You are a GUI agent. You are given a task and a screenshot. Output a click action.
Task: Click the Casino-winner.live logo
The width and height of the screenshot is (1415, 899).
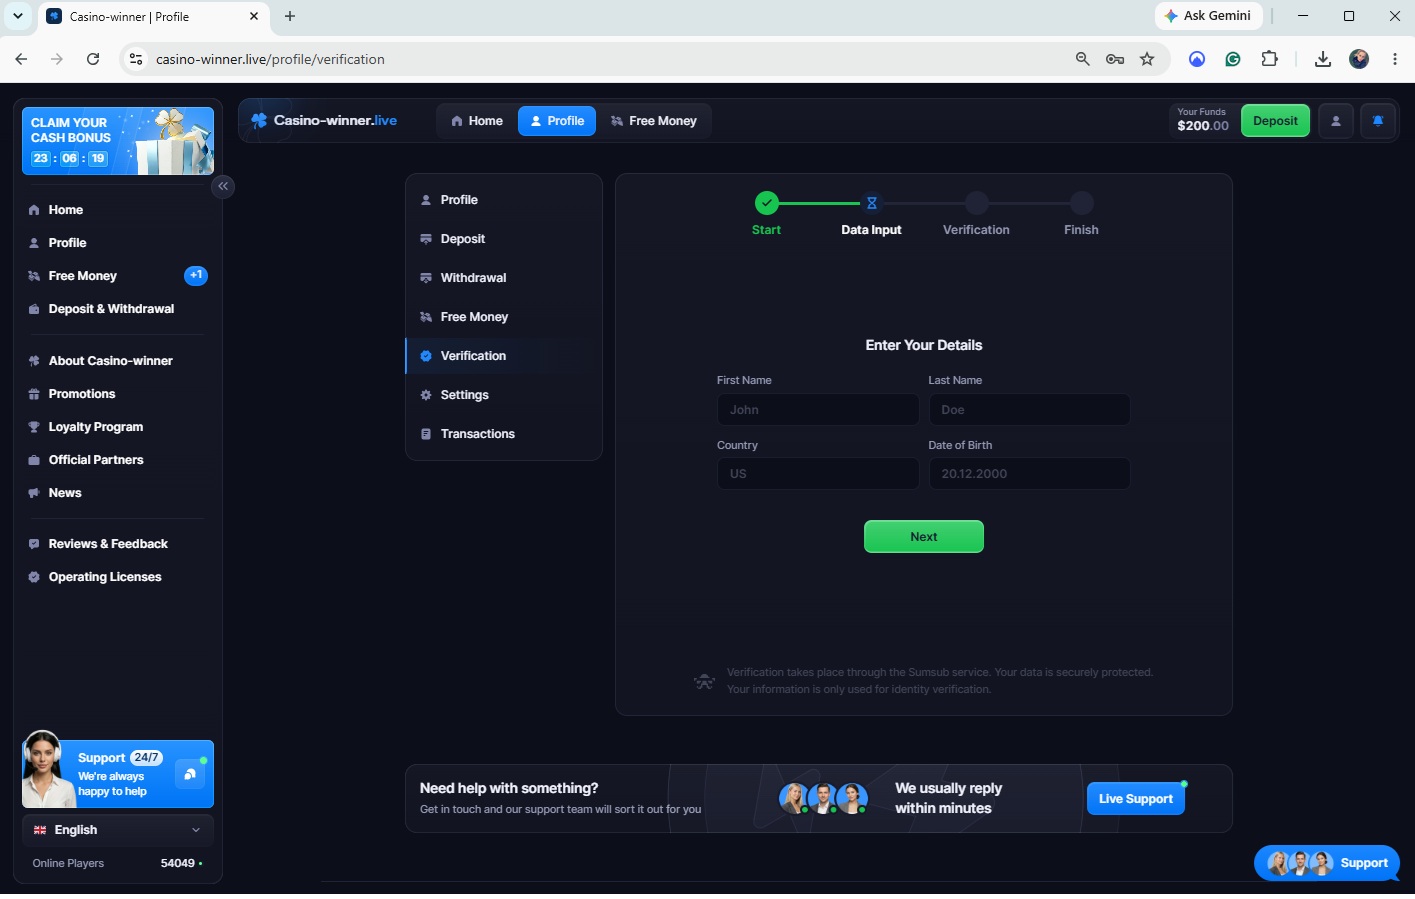324,121
